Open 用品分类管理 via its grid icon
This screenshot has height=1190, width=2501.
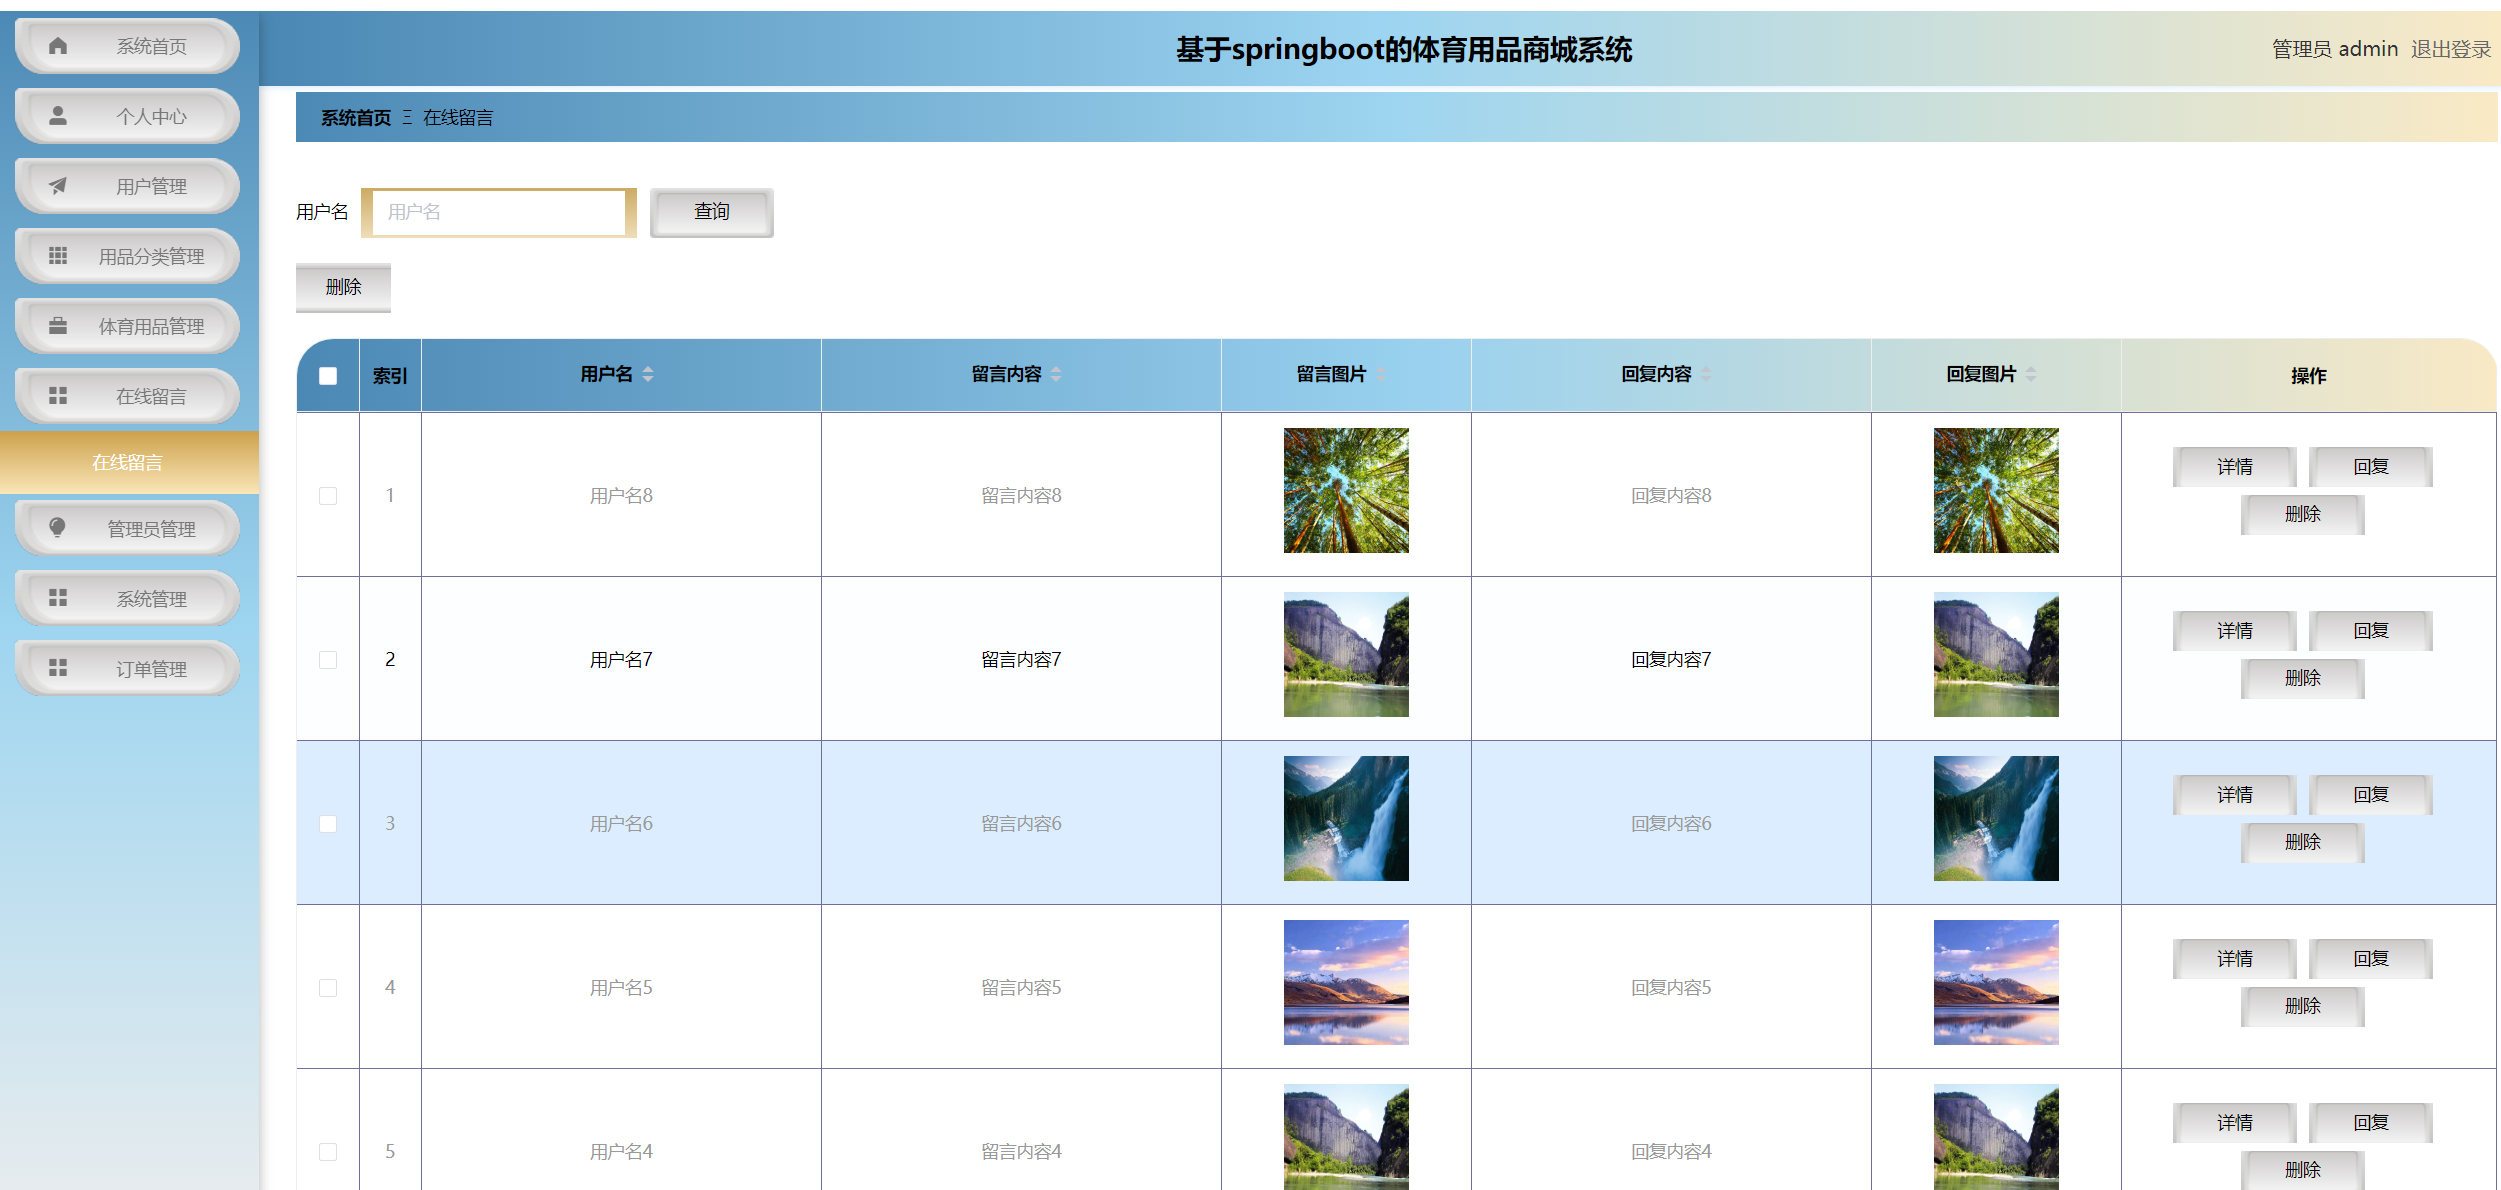point(58,255)
